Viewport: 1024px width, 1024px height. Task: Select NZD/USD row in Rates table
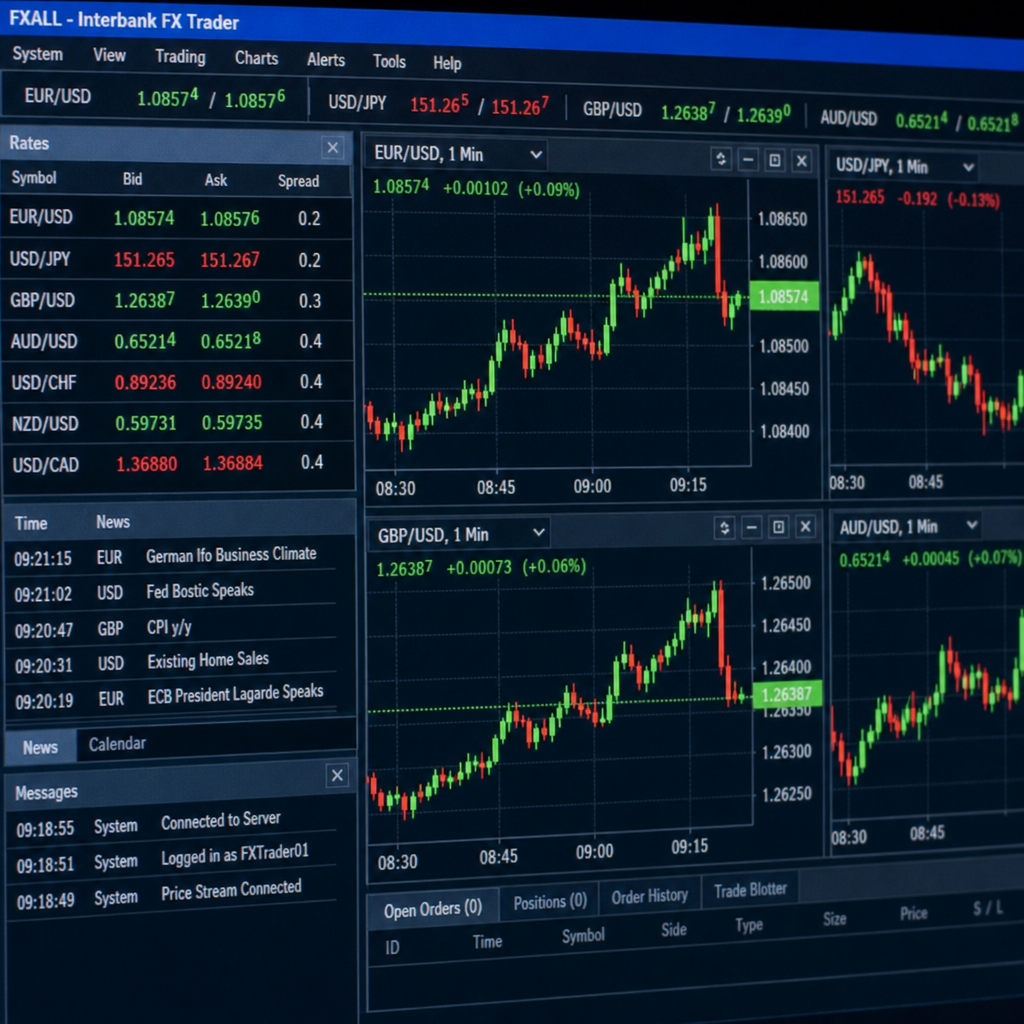pos(178,423)
